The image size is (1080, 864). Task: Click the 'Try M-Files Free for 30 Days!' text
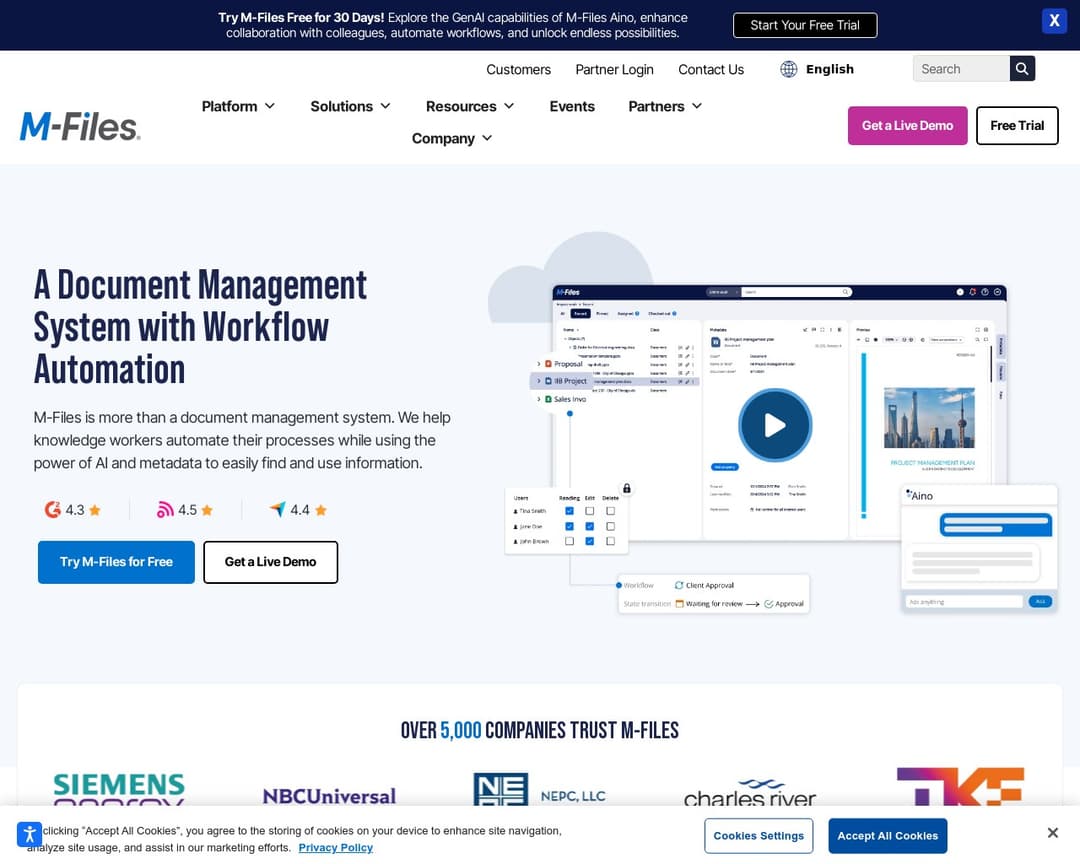[x=301, y=18]
